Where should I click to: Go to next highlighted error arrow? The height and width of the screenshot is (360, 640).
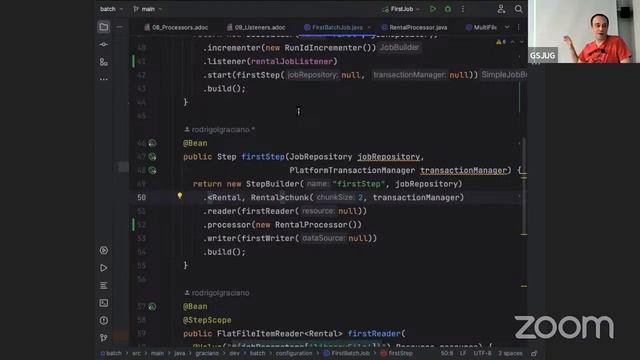click(522, 42)
